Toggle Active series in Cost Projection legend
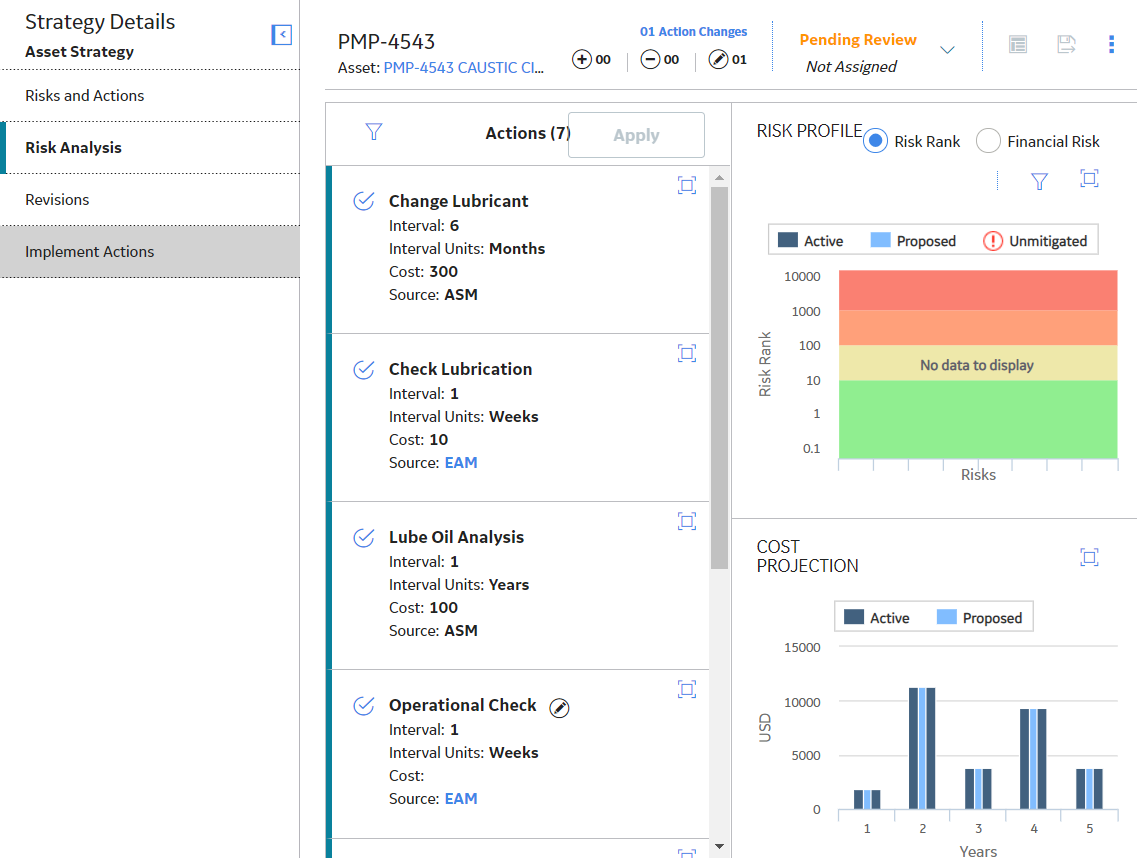Image resolution: width=1137 pixels, height=858 pixels. click(x=876, y=618)
